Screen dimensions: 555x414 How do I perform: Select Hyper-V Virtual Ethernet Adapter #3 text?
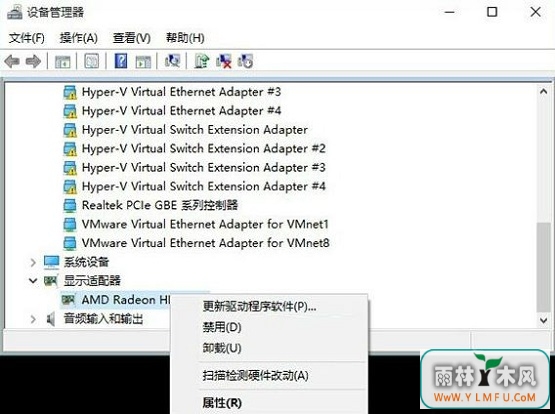pos(181,92)
